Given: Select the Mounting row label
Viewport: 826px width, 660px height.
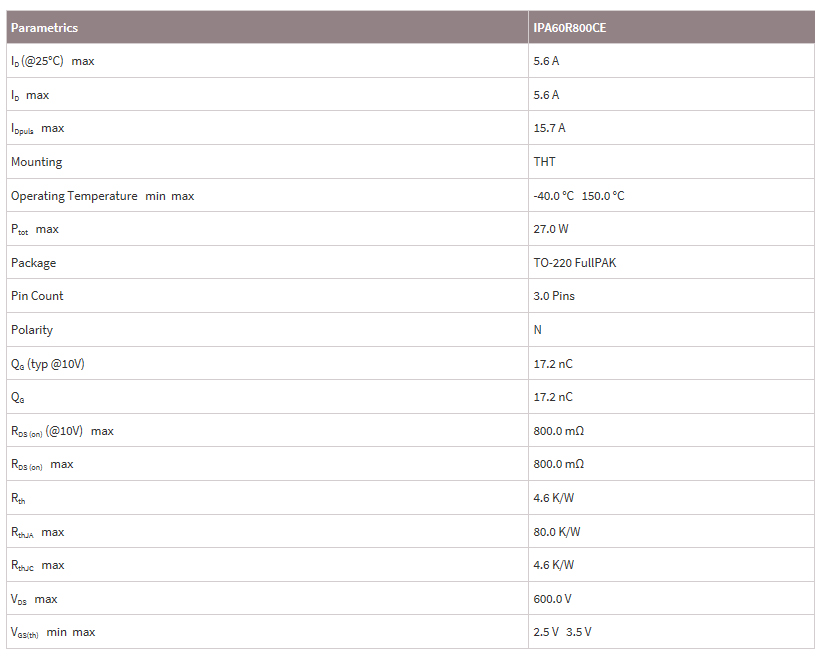Looking at the screenshot, I should coord(36,162).
